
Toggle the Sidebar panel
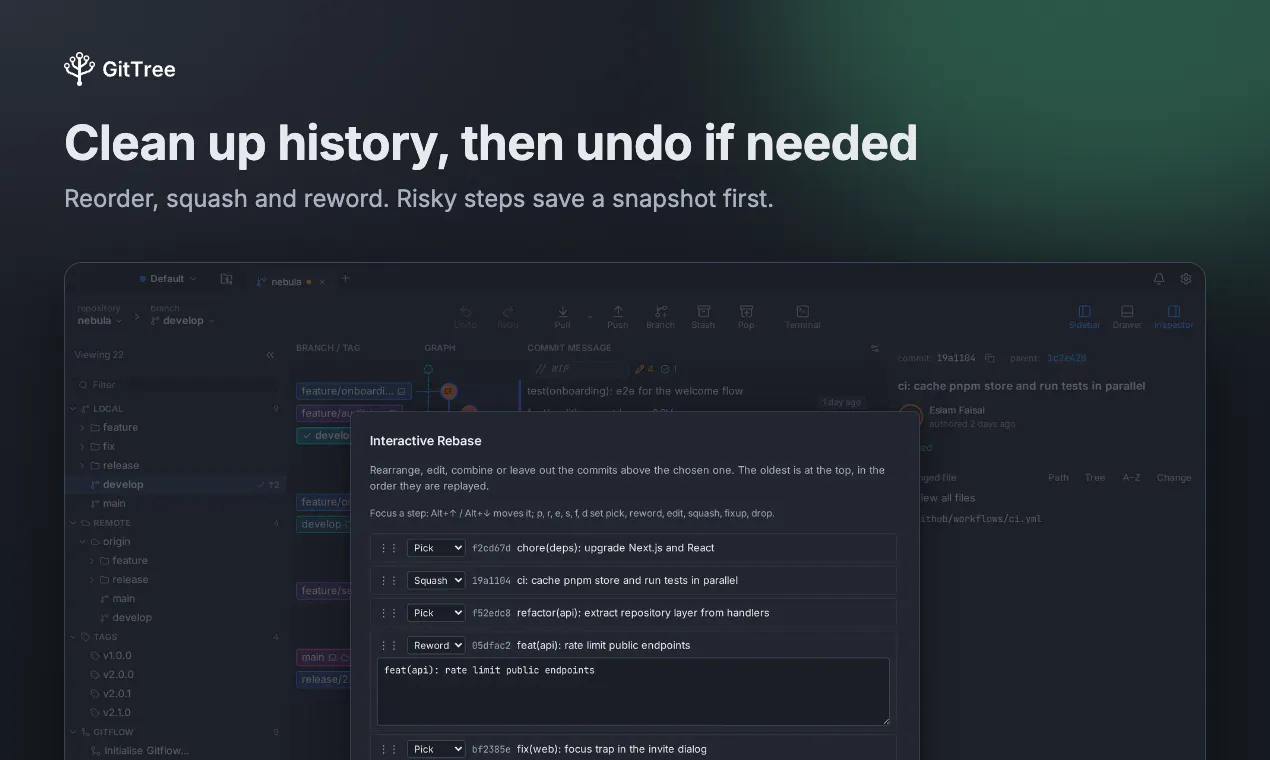point(1084,316)
